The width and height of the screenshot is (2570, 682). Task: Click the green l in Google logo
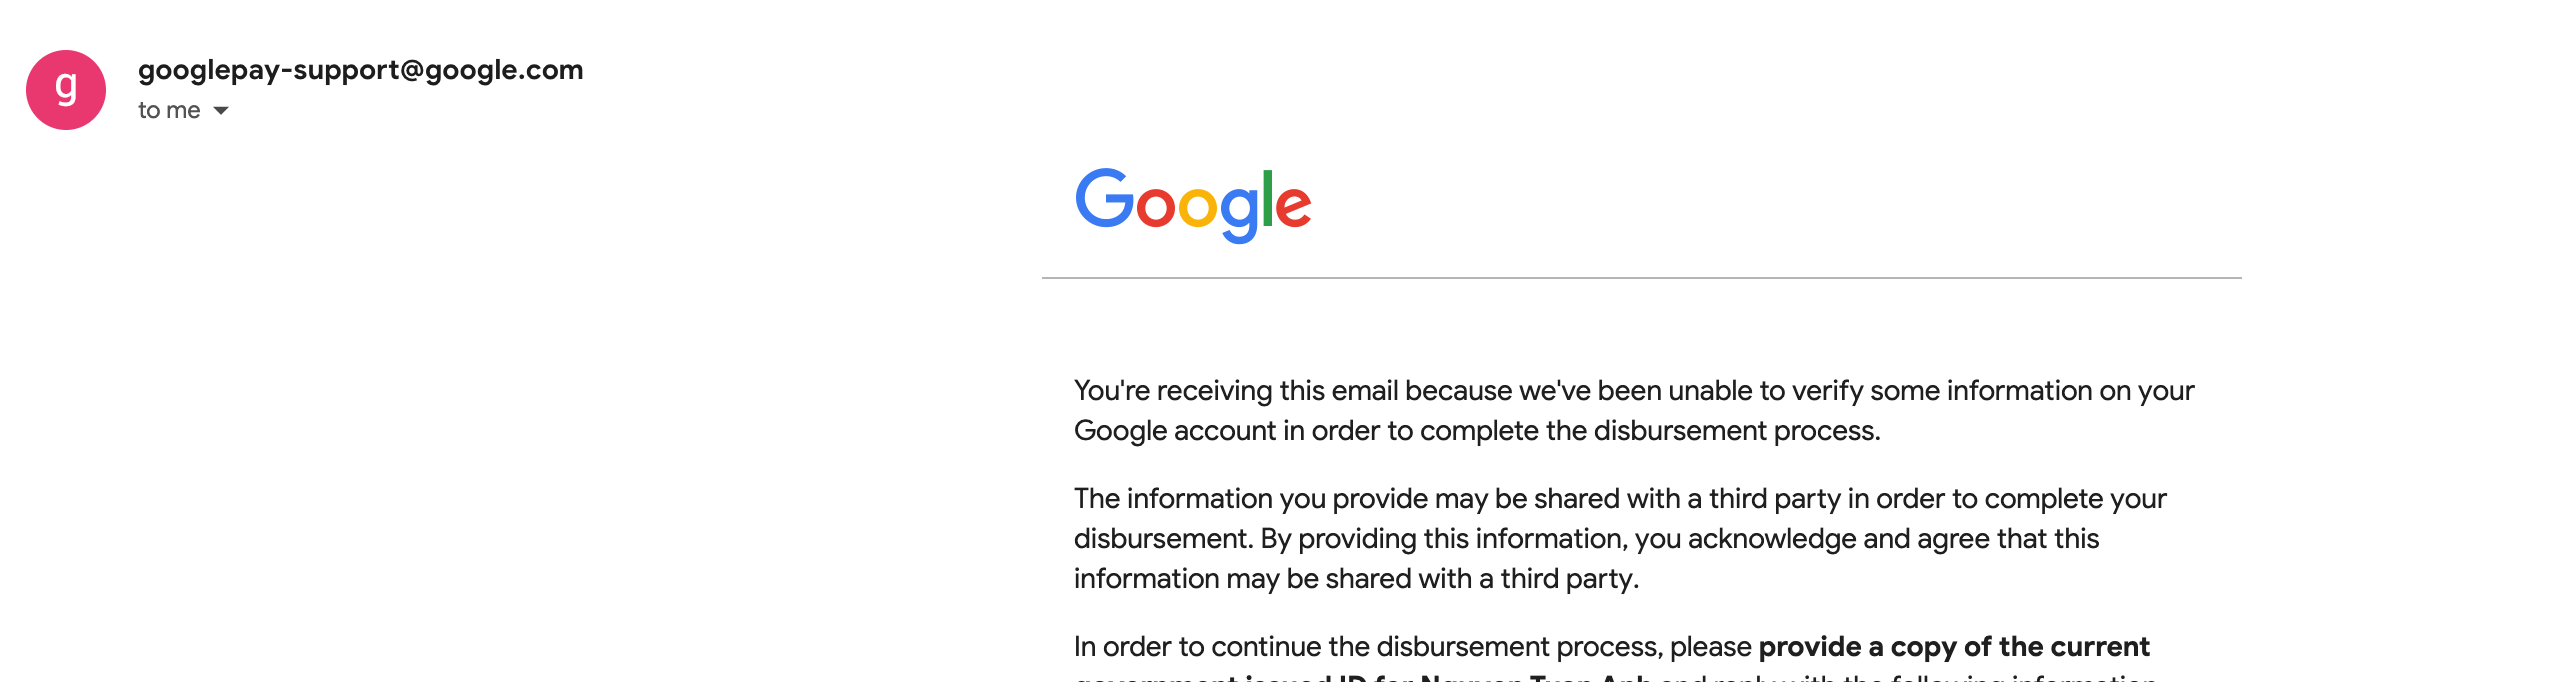tap(1268, 199)
